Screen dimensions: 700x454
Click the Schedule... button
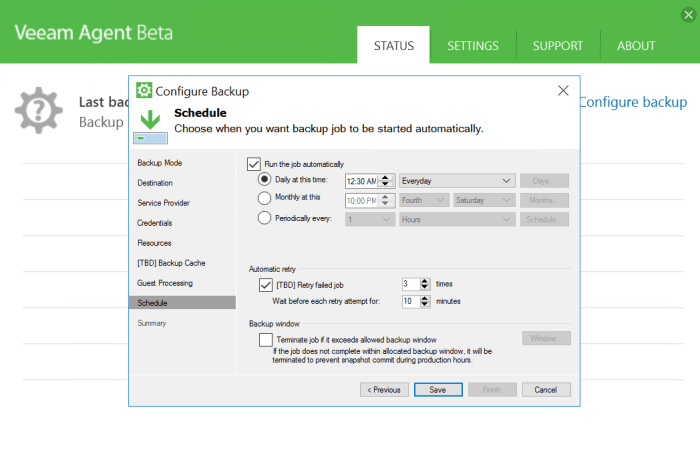click(x=544, y=219)
